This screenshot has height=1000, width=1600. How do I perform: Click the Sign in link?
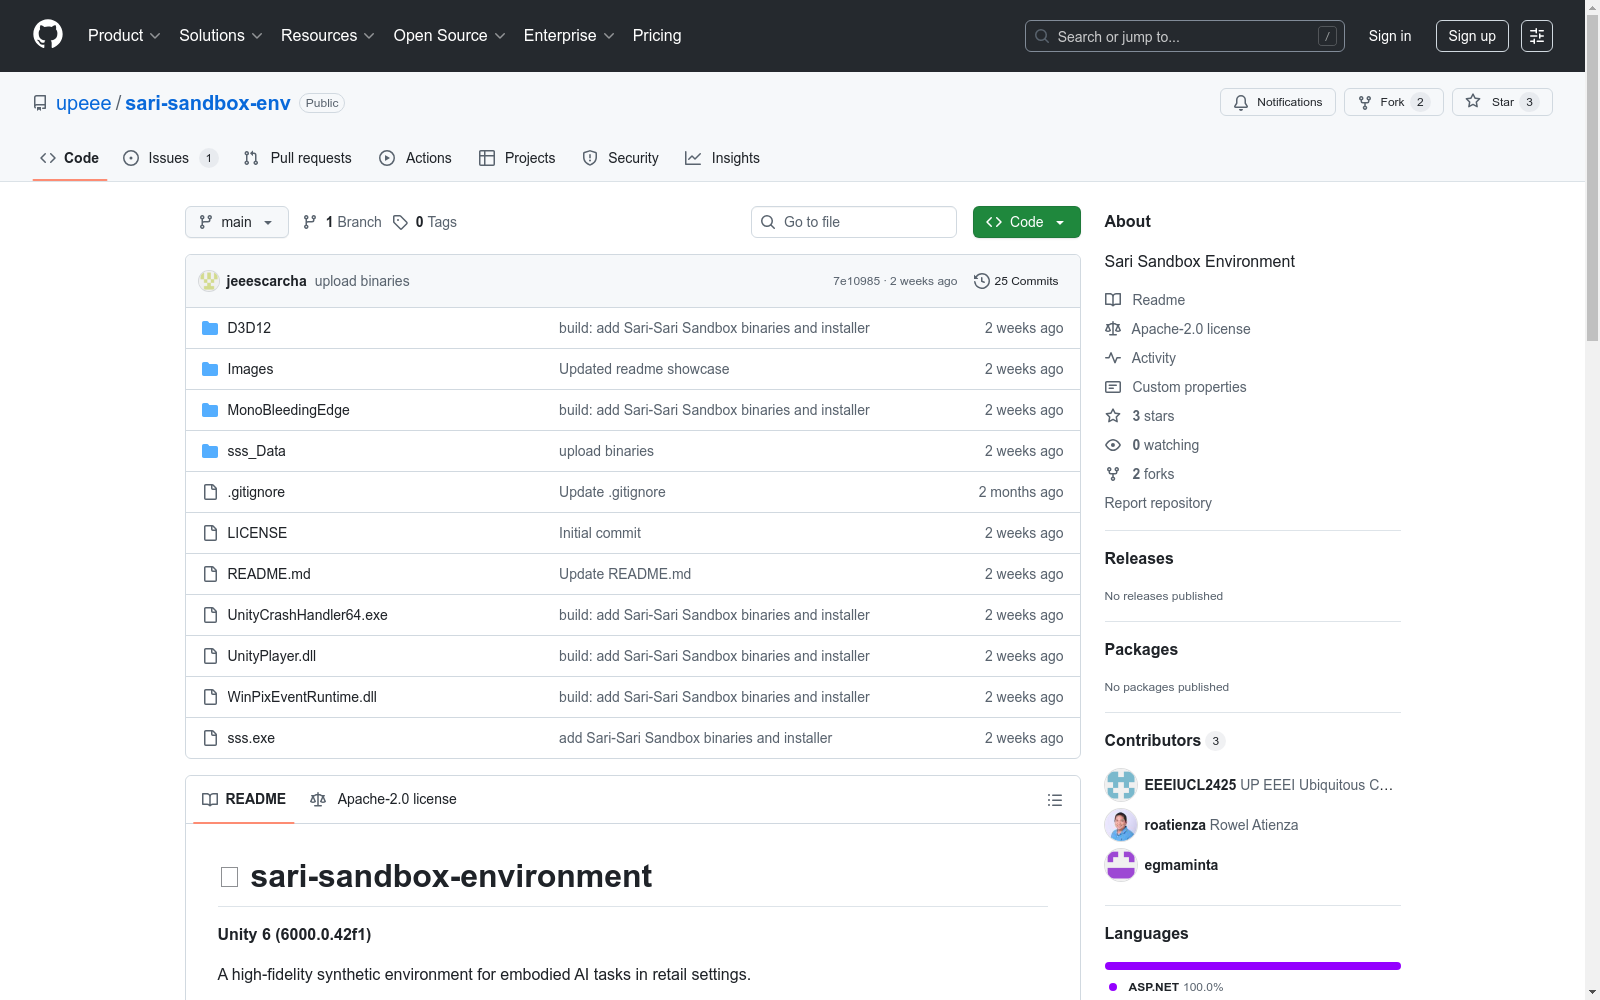click(x=1390, y=36)
